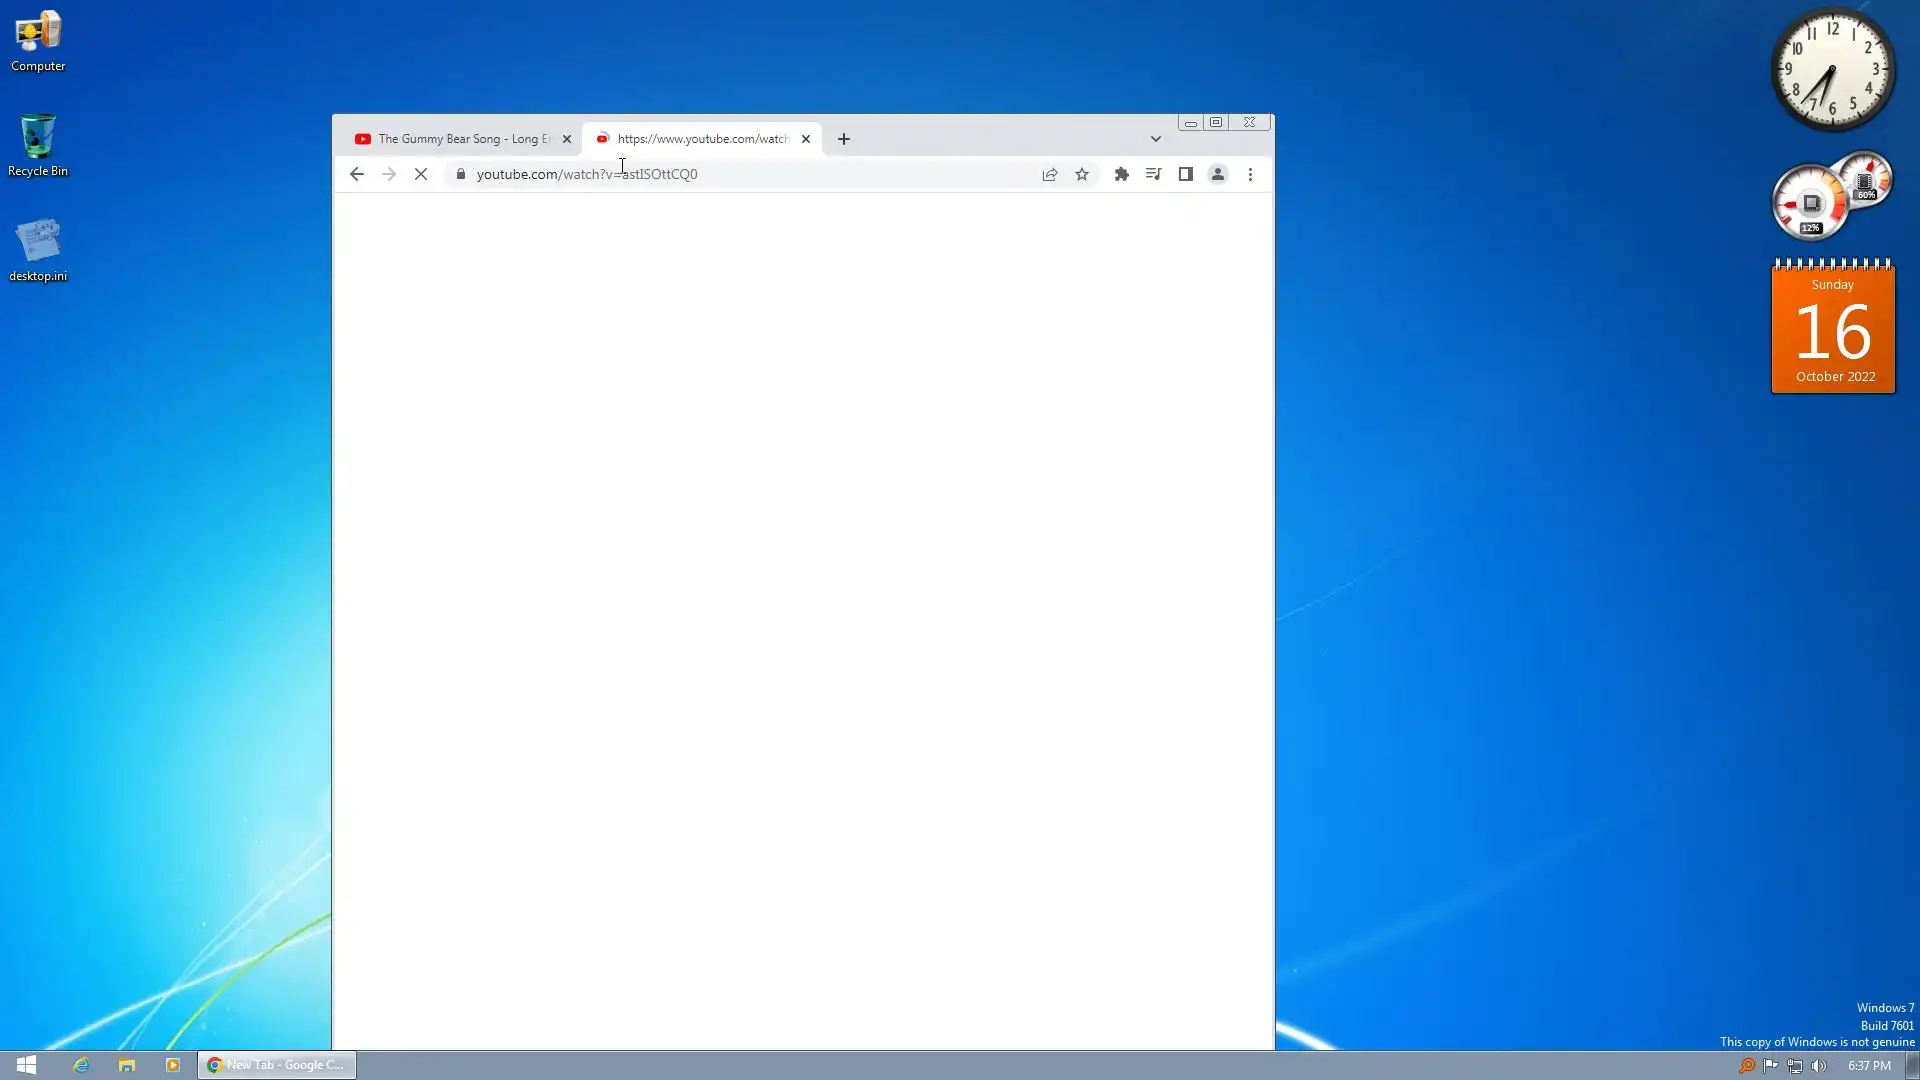Launch Internet Explorer from the taskbar
1920x1080 pixels.
point(80,1065)
